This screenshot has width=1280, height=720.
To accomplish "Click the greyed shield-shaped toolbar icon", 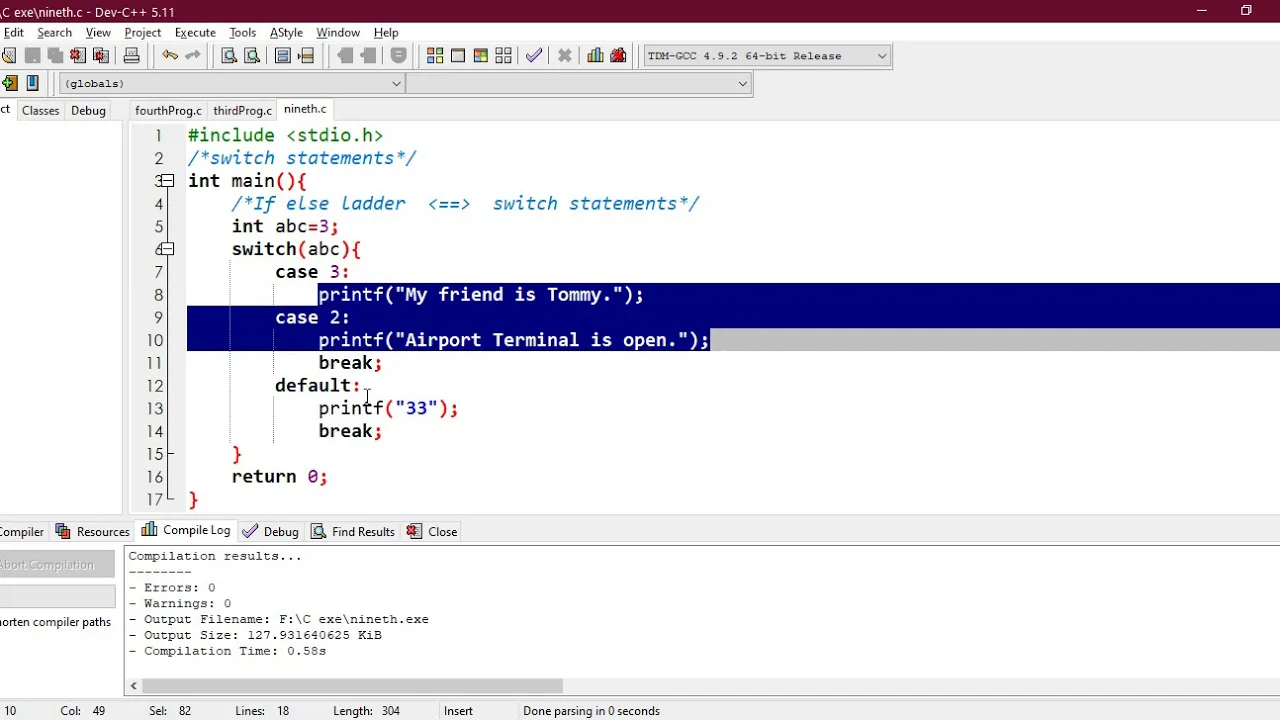I will coord(398,56).
